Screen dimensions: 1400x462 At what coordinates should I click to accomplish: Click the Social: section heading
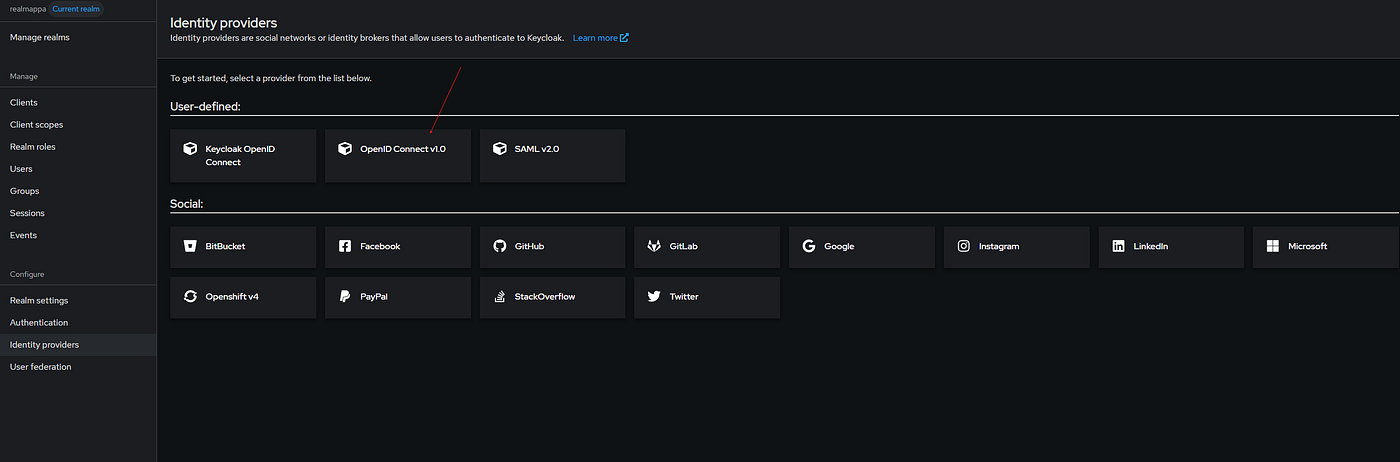pos(187,203)
